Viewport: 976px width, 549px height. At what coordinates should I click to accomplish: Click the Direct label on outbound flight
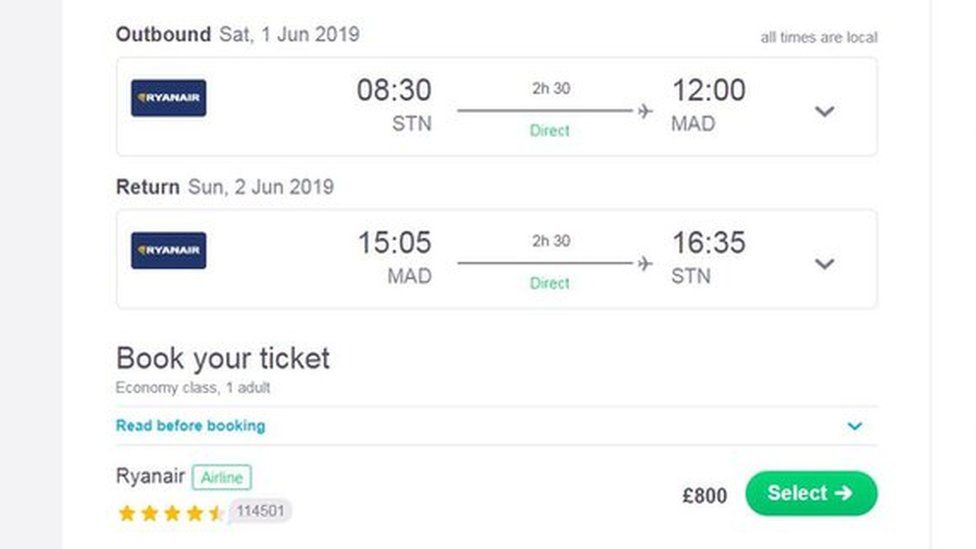pyautogui.click(x=550, y=131)
